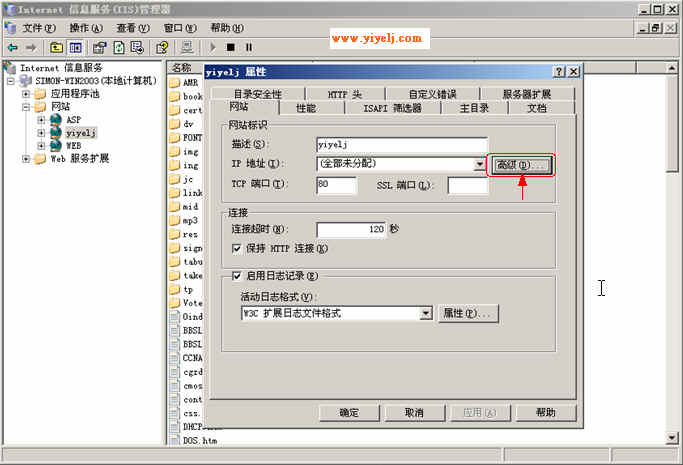This screenshot has width=683, height=465.
Task: Expand the 应用程序池 tree node
Action: coord(26,94)
